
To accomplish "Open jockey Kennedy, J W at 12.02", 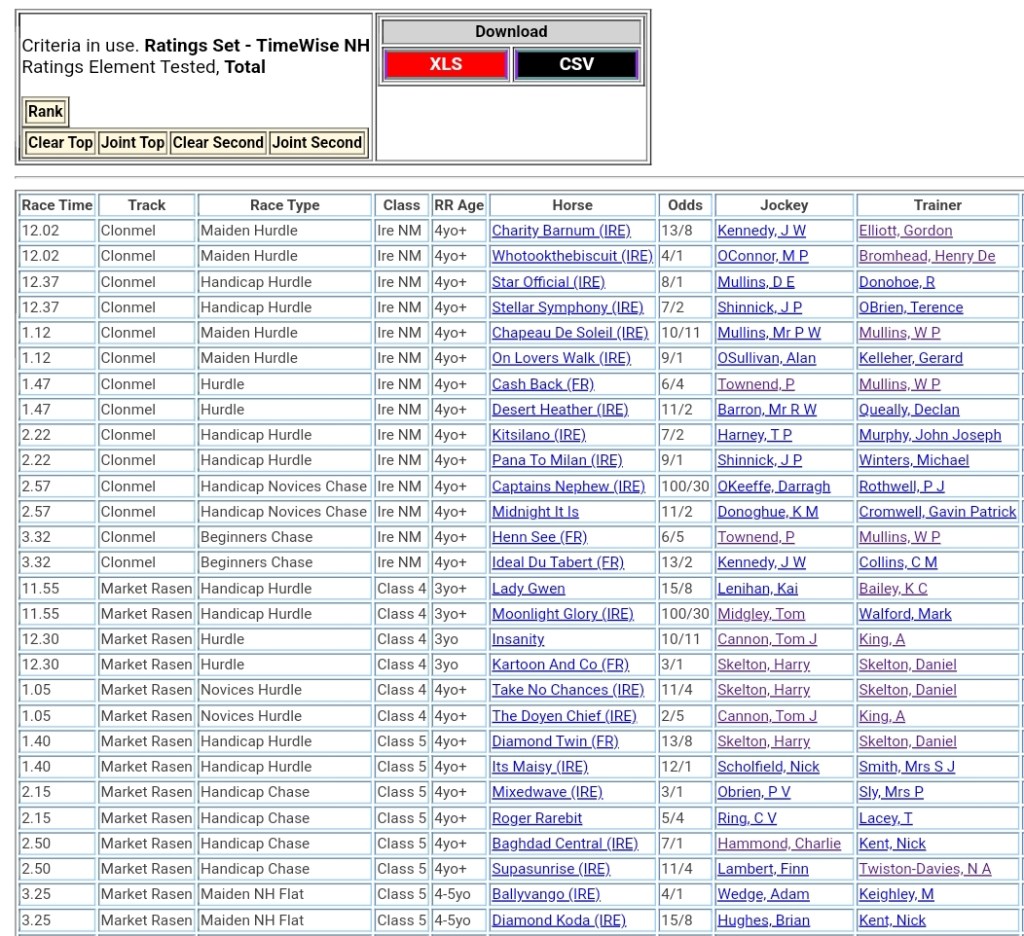I will coord(761,231).
